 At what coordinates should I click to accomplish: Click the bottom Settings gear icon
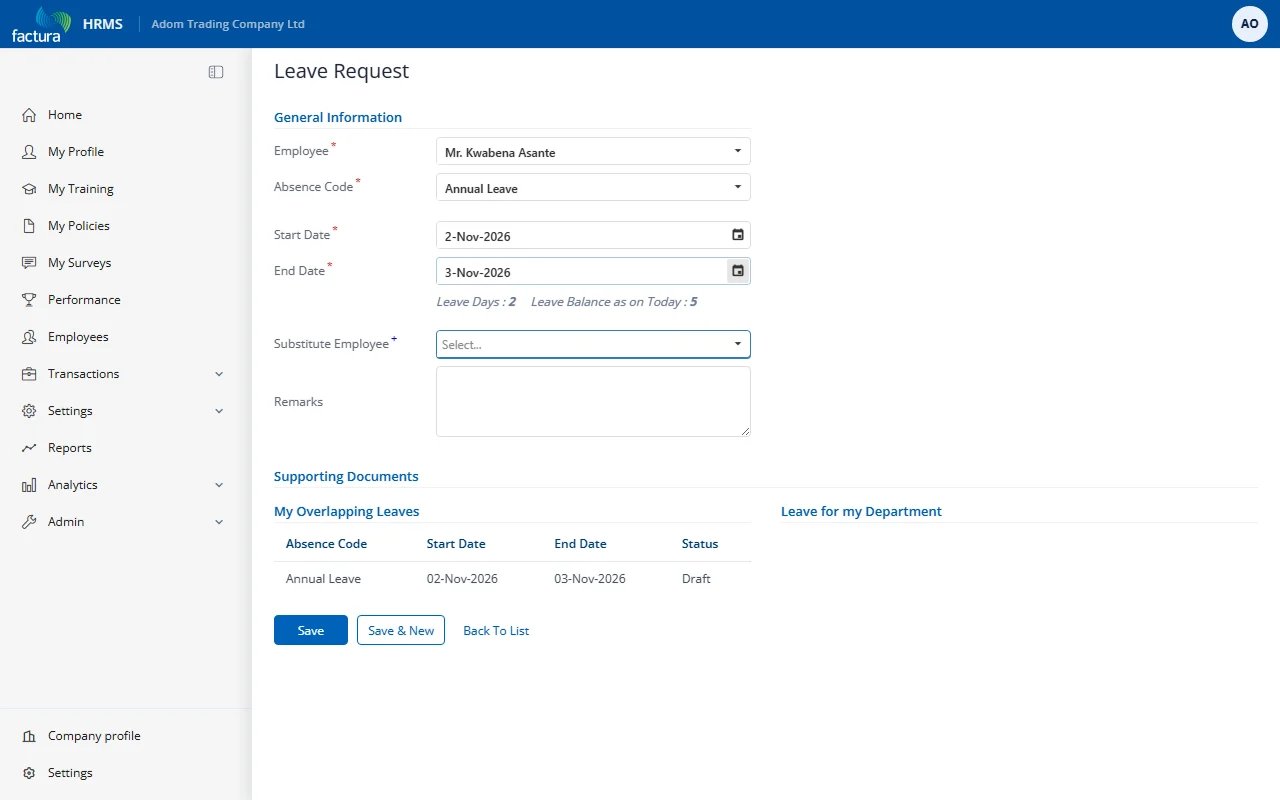pyautogui.click(x=29, y=773)
